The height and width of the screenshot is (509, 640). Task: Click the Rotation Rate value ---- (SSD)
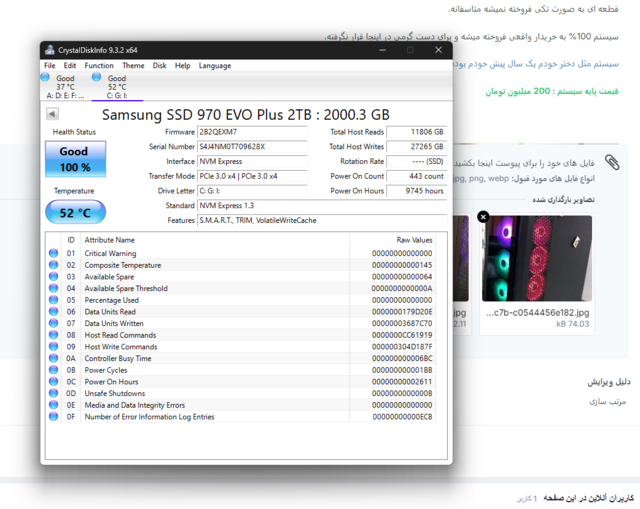[417, 161]
